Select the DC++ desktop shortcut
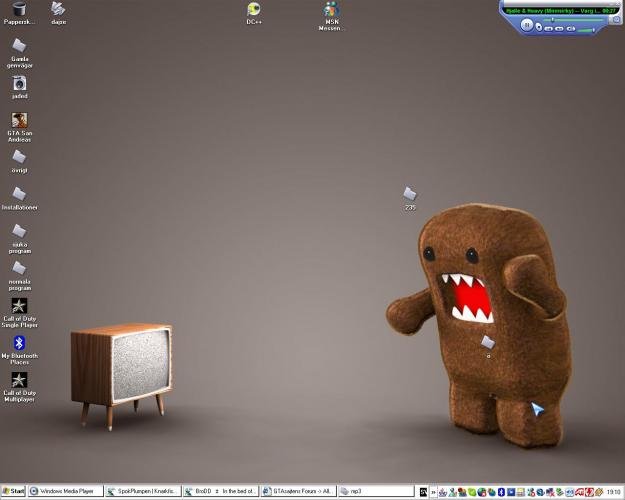The width and height of the screenshot is (625, 500). click(x=254, y=10)
